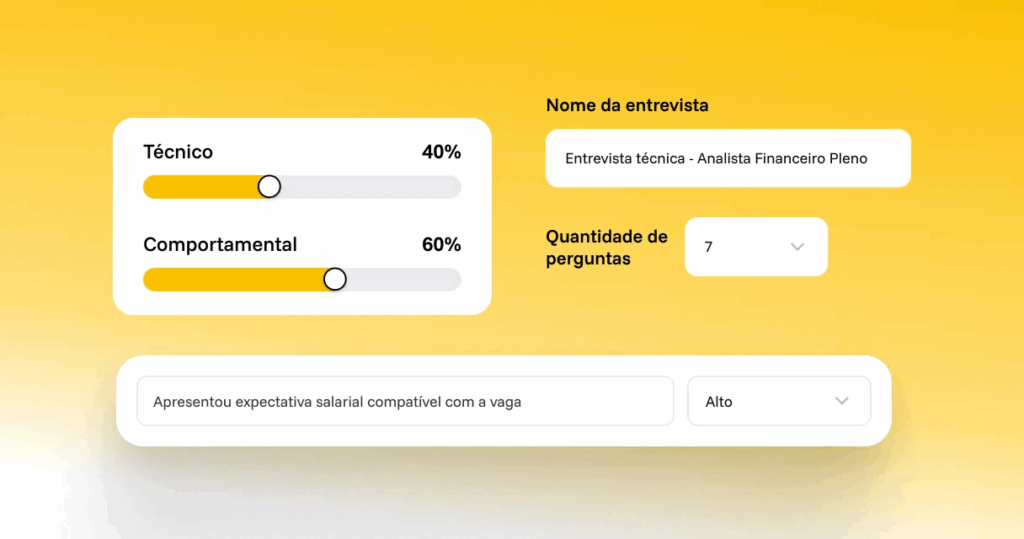
Task: Open the Quantidade de perguntas dropdown
Action: [x=755, y=246]
